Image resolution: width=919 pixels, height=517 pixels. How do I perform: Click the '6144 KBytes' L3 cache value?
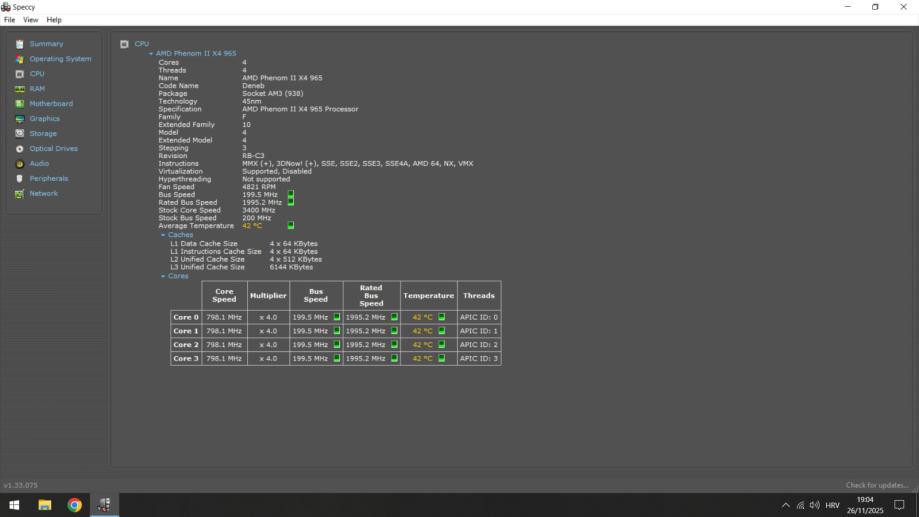pos(291,267)
